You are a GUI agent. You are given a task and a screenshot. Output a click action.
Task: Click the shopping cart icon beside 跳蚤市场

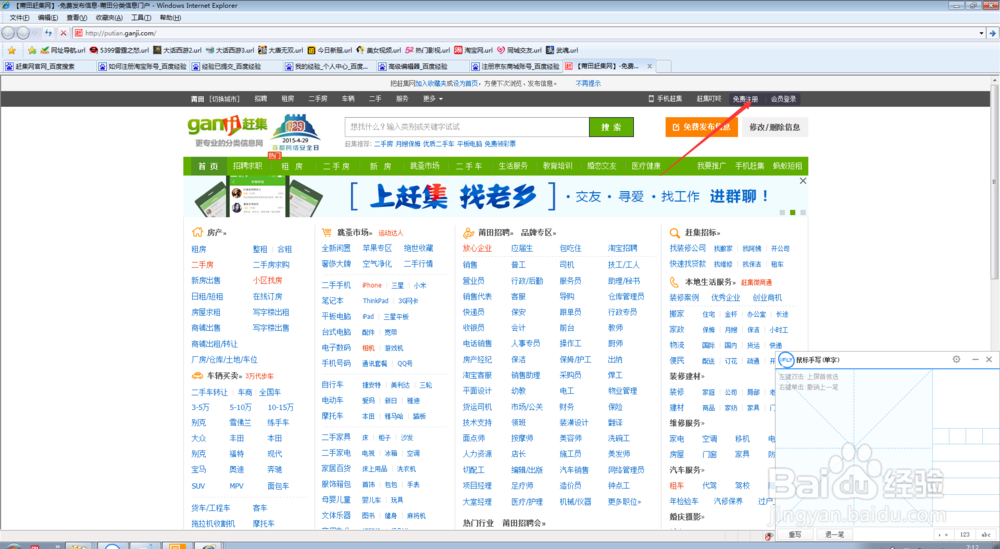tap(327, 232)
